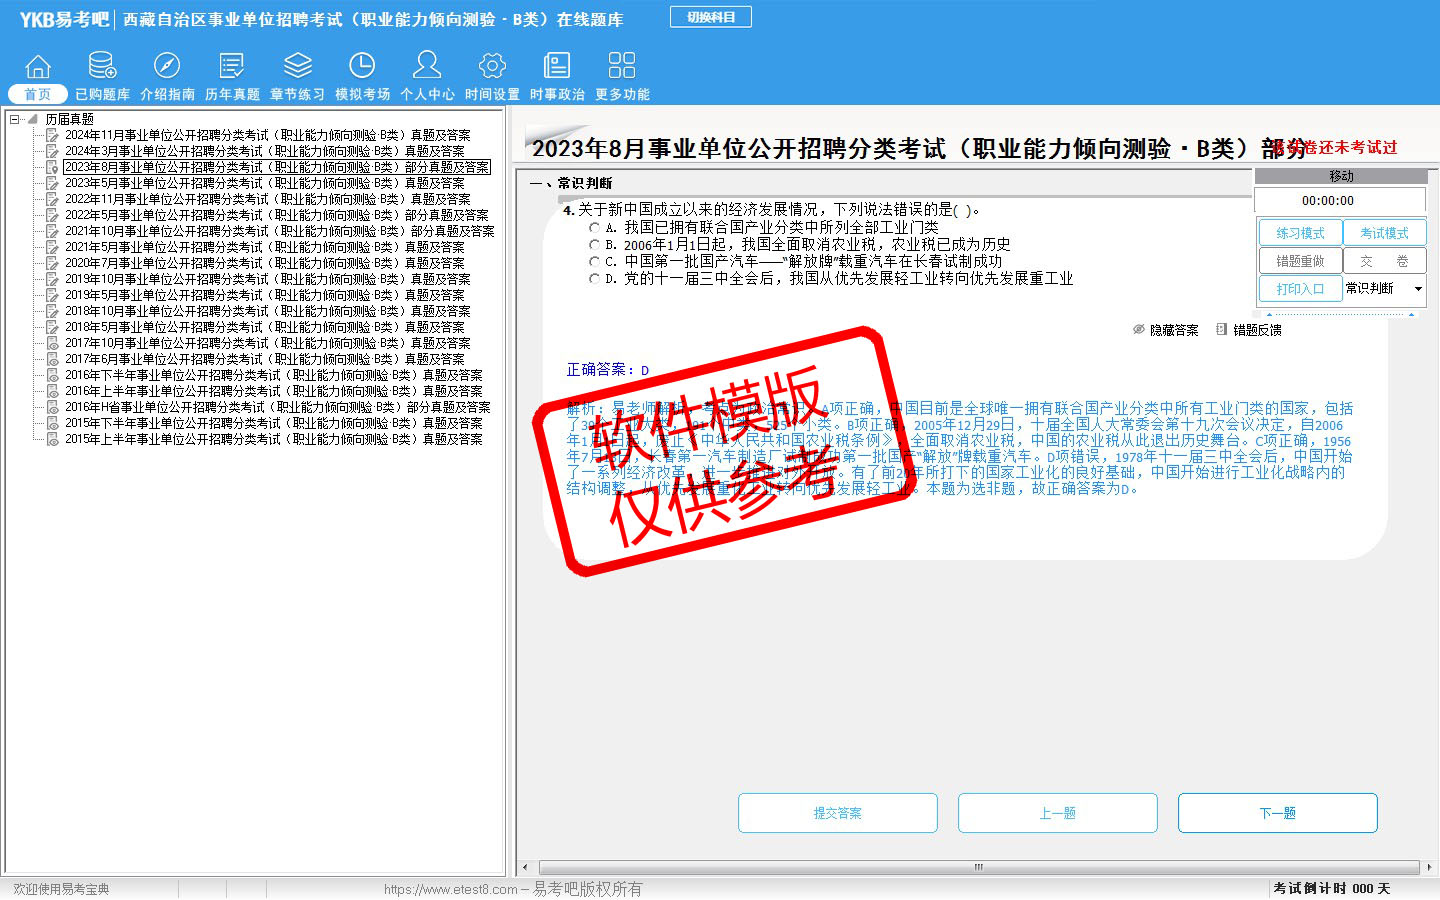
Task: Open 历年真题 past papers icon
Action: 232,67
